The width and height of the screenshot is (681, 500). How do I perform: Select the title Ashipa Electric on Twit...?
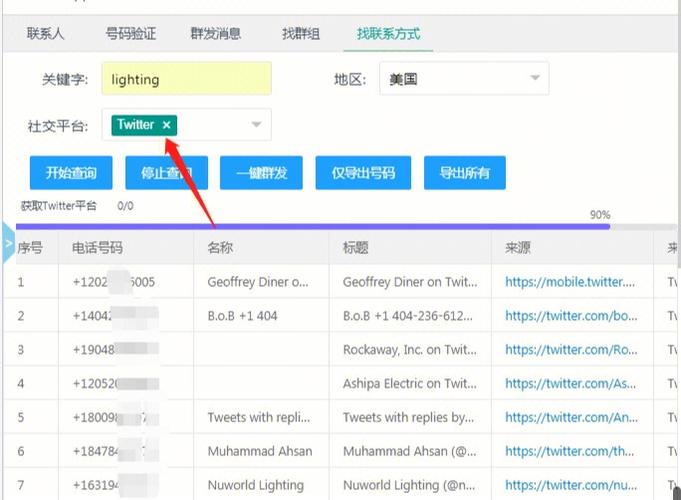click(x=410, y=384)
